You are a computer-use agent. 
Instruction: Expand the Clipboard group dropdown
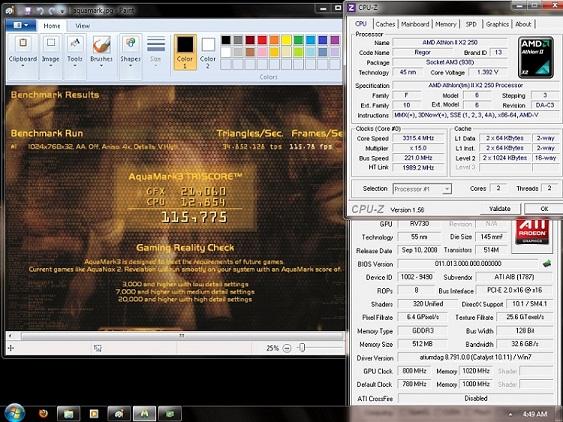(x=23, y=66)
